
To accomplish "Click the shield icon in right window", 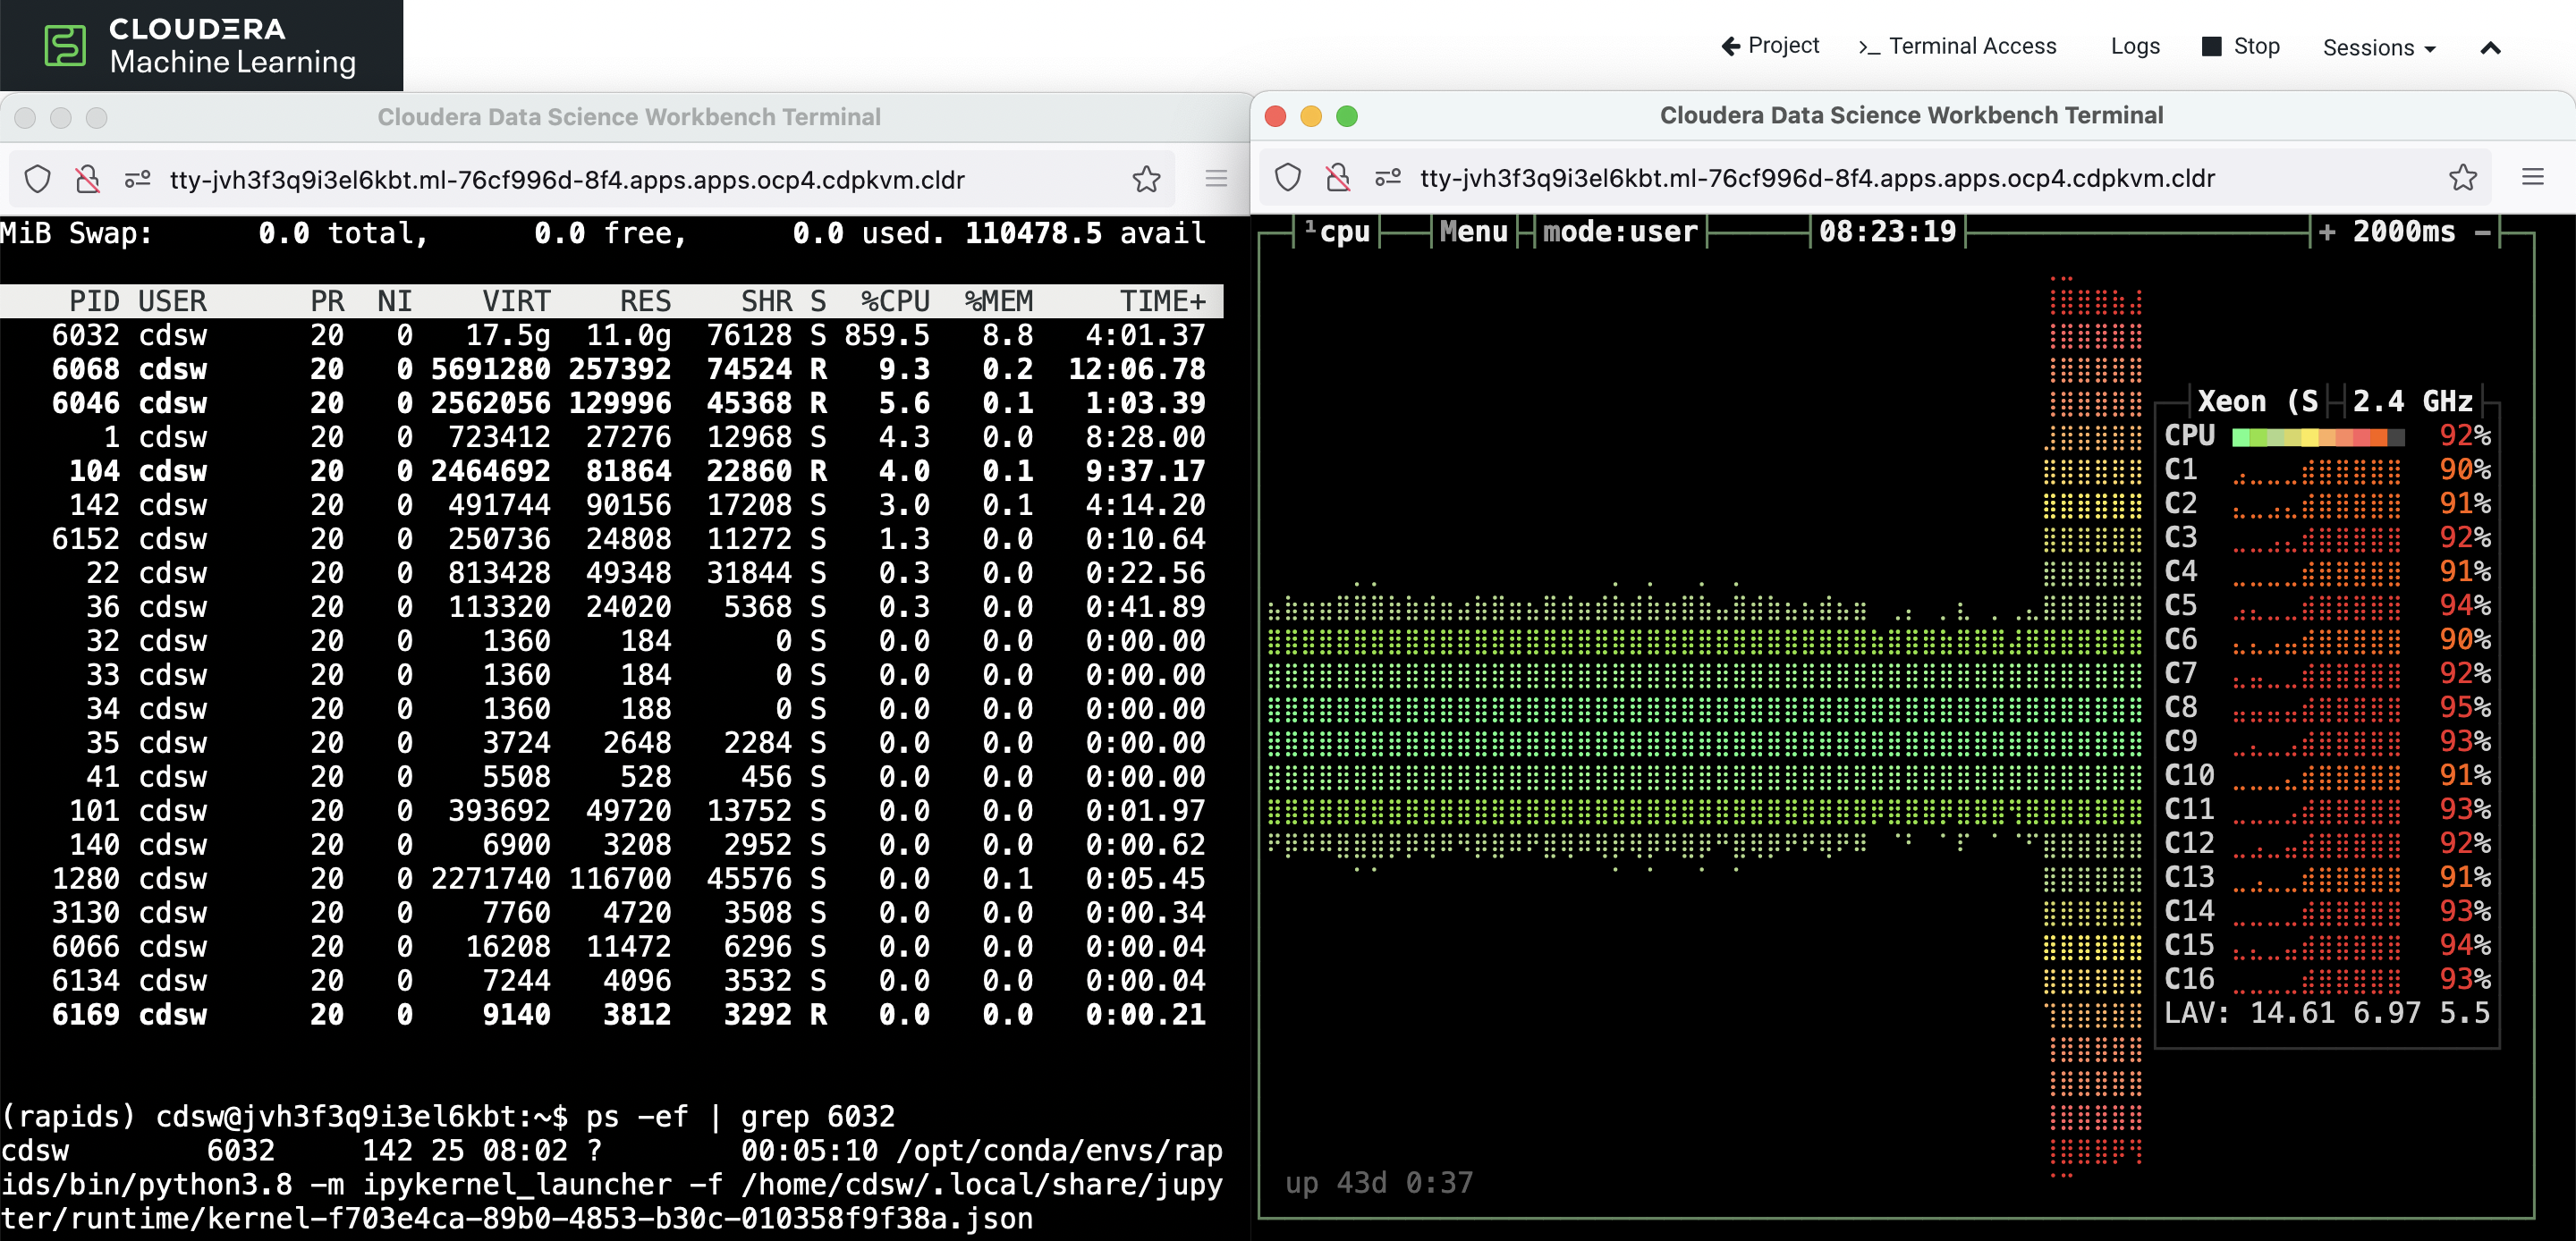I will click(x=1288, y=178).
